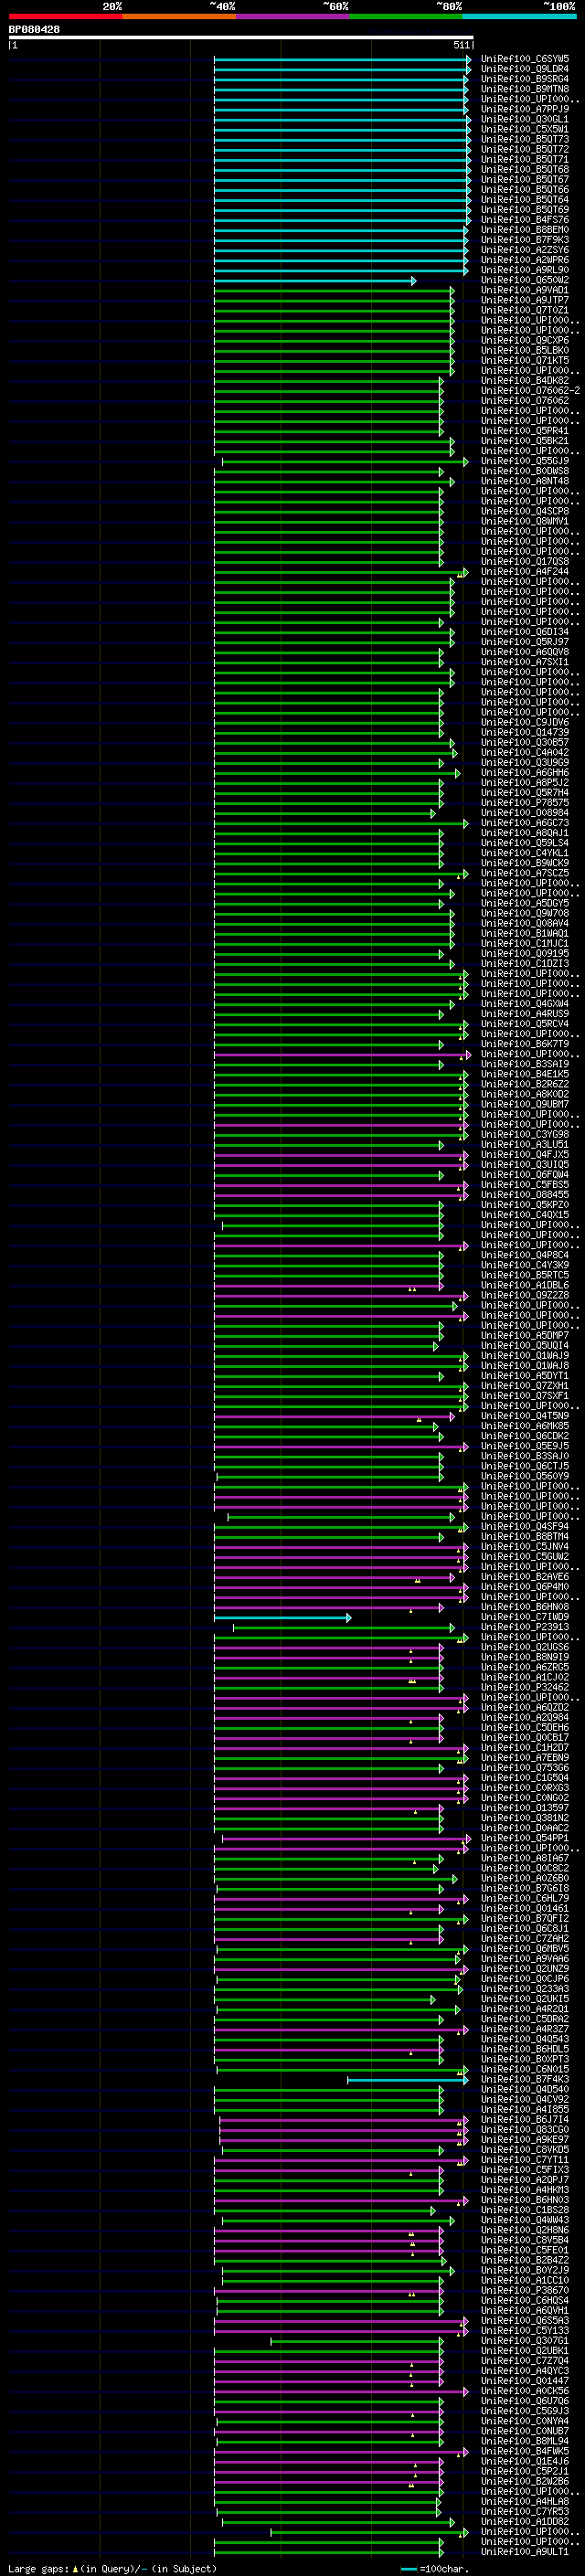Screen dimensions: 585x2576
Task: Open hit UniRef100_A2ZSY6
Action: (x=525, y=250)
